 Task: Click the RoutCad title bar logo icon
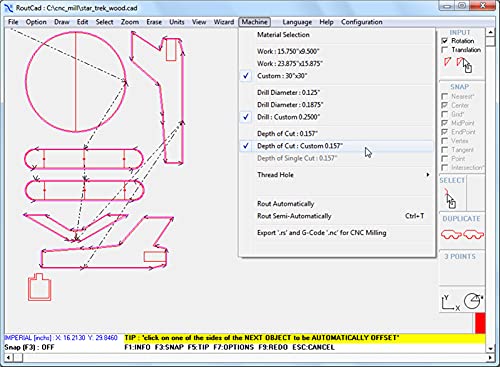coord(9,8)
